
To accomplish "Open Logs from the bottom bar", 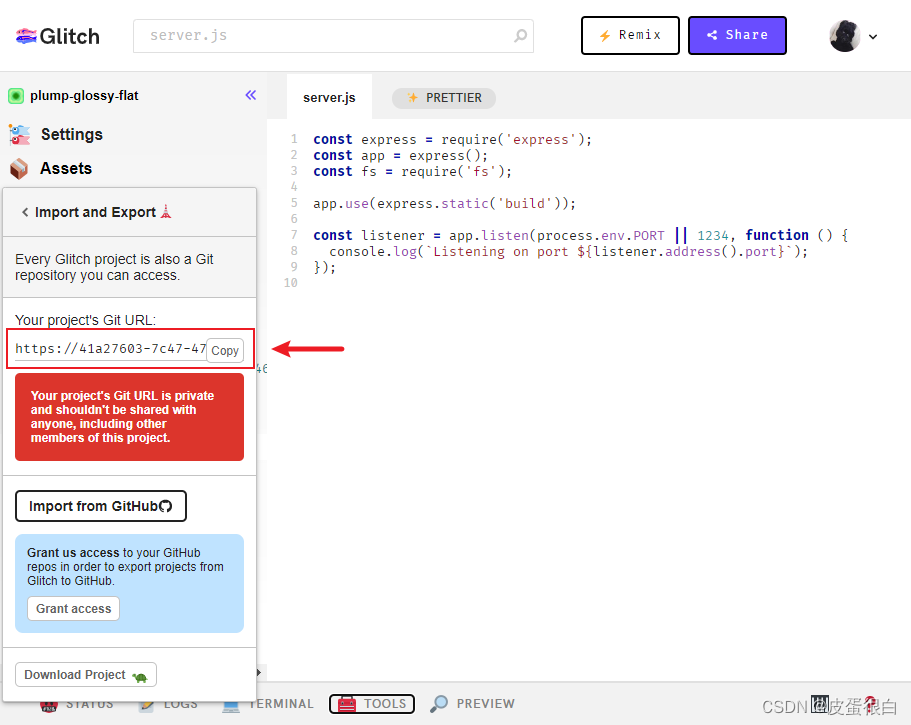I will 168,704.
